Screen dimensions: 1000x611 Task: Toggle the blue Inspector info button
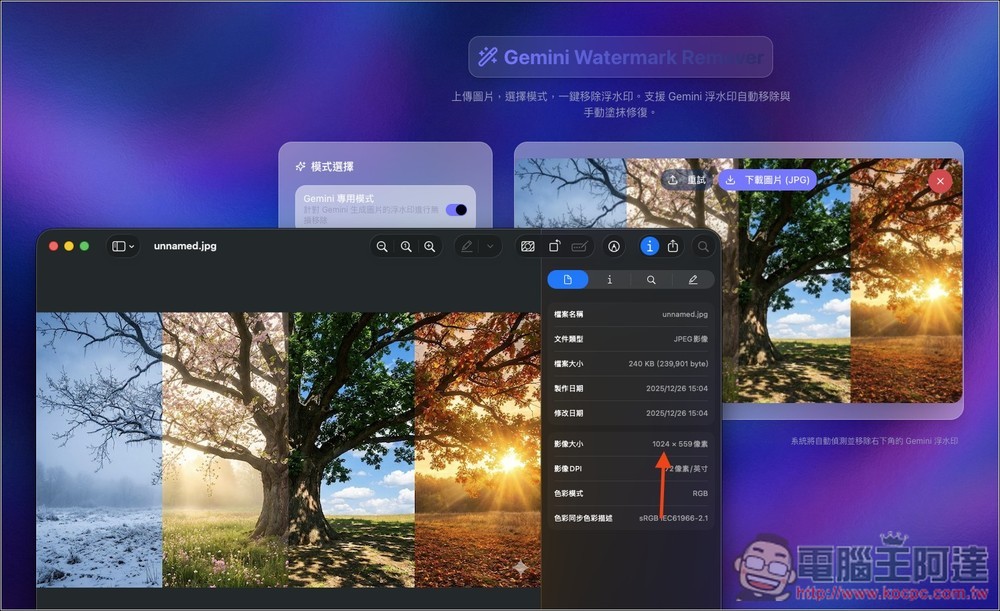[649, 246]
